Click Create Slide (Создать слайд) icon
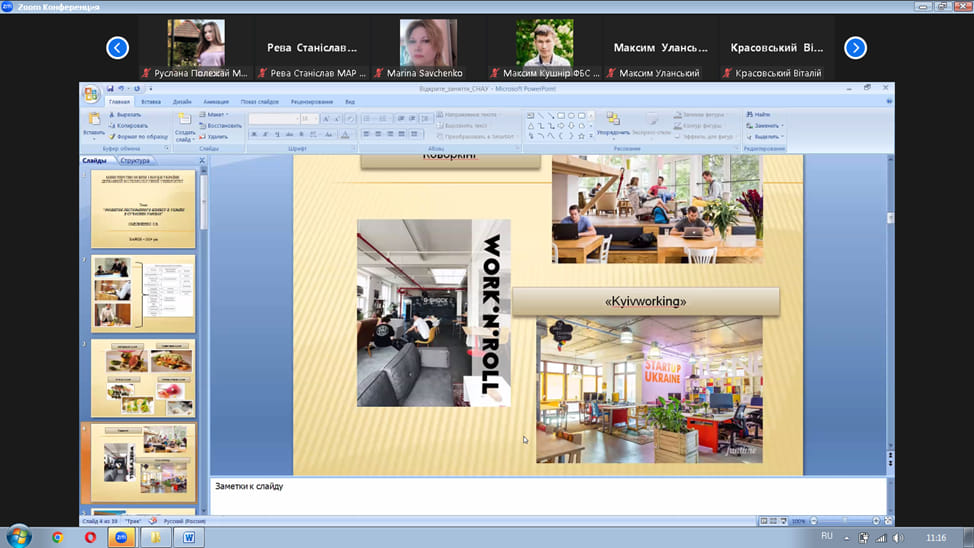Viewport: 974px width, 548px height. click(x=185, y=123)
